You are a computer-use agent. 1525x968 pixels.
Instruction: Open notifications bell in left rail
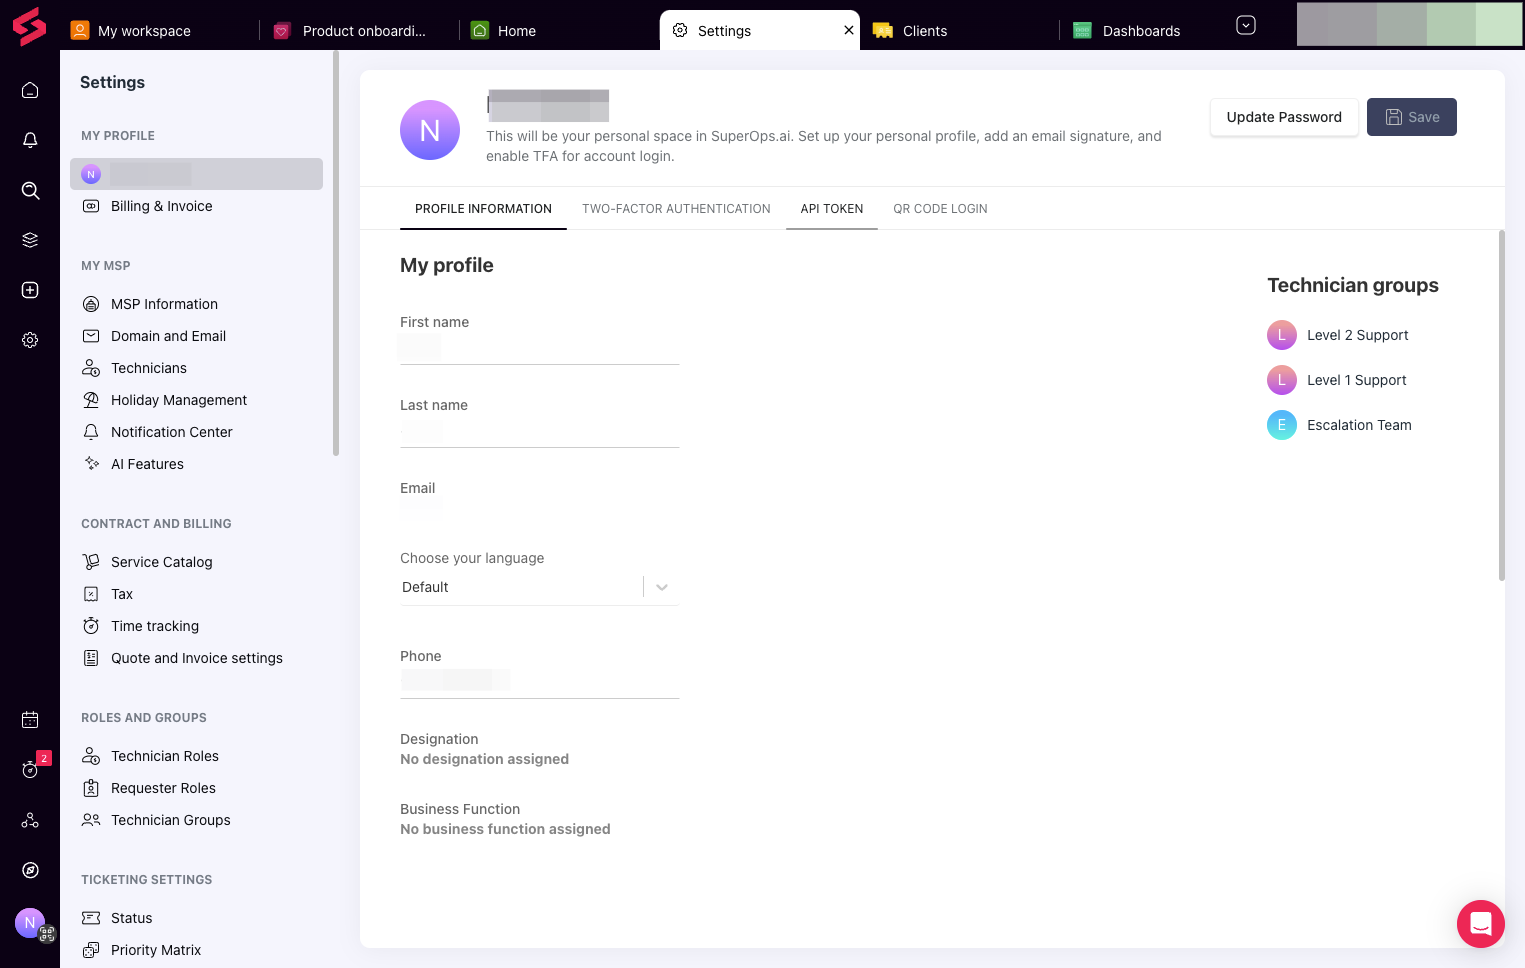click(30, 140)
